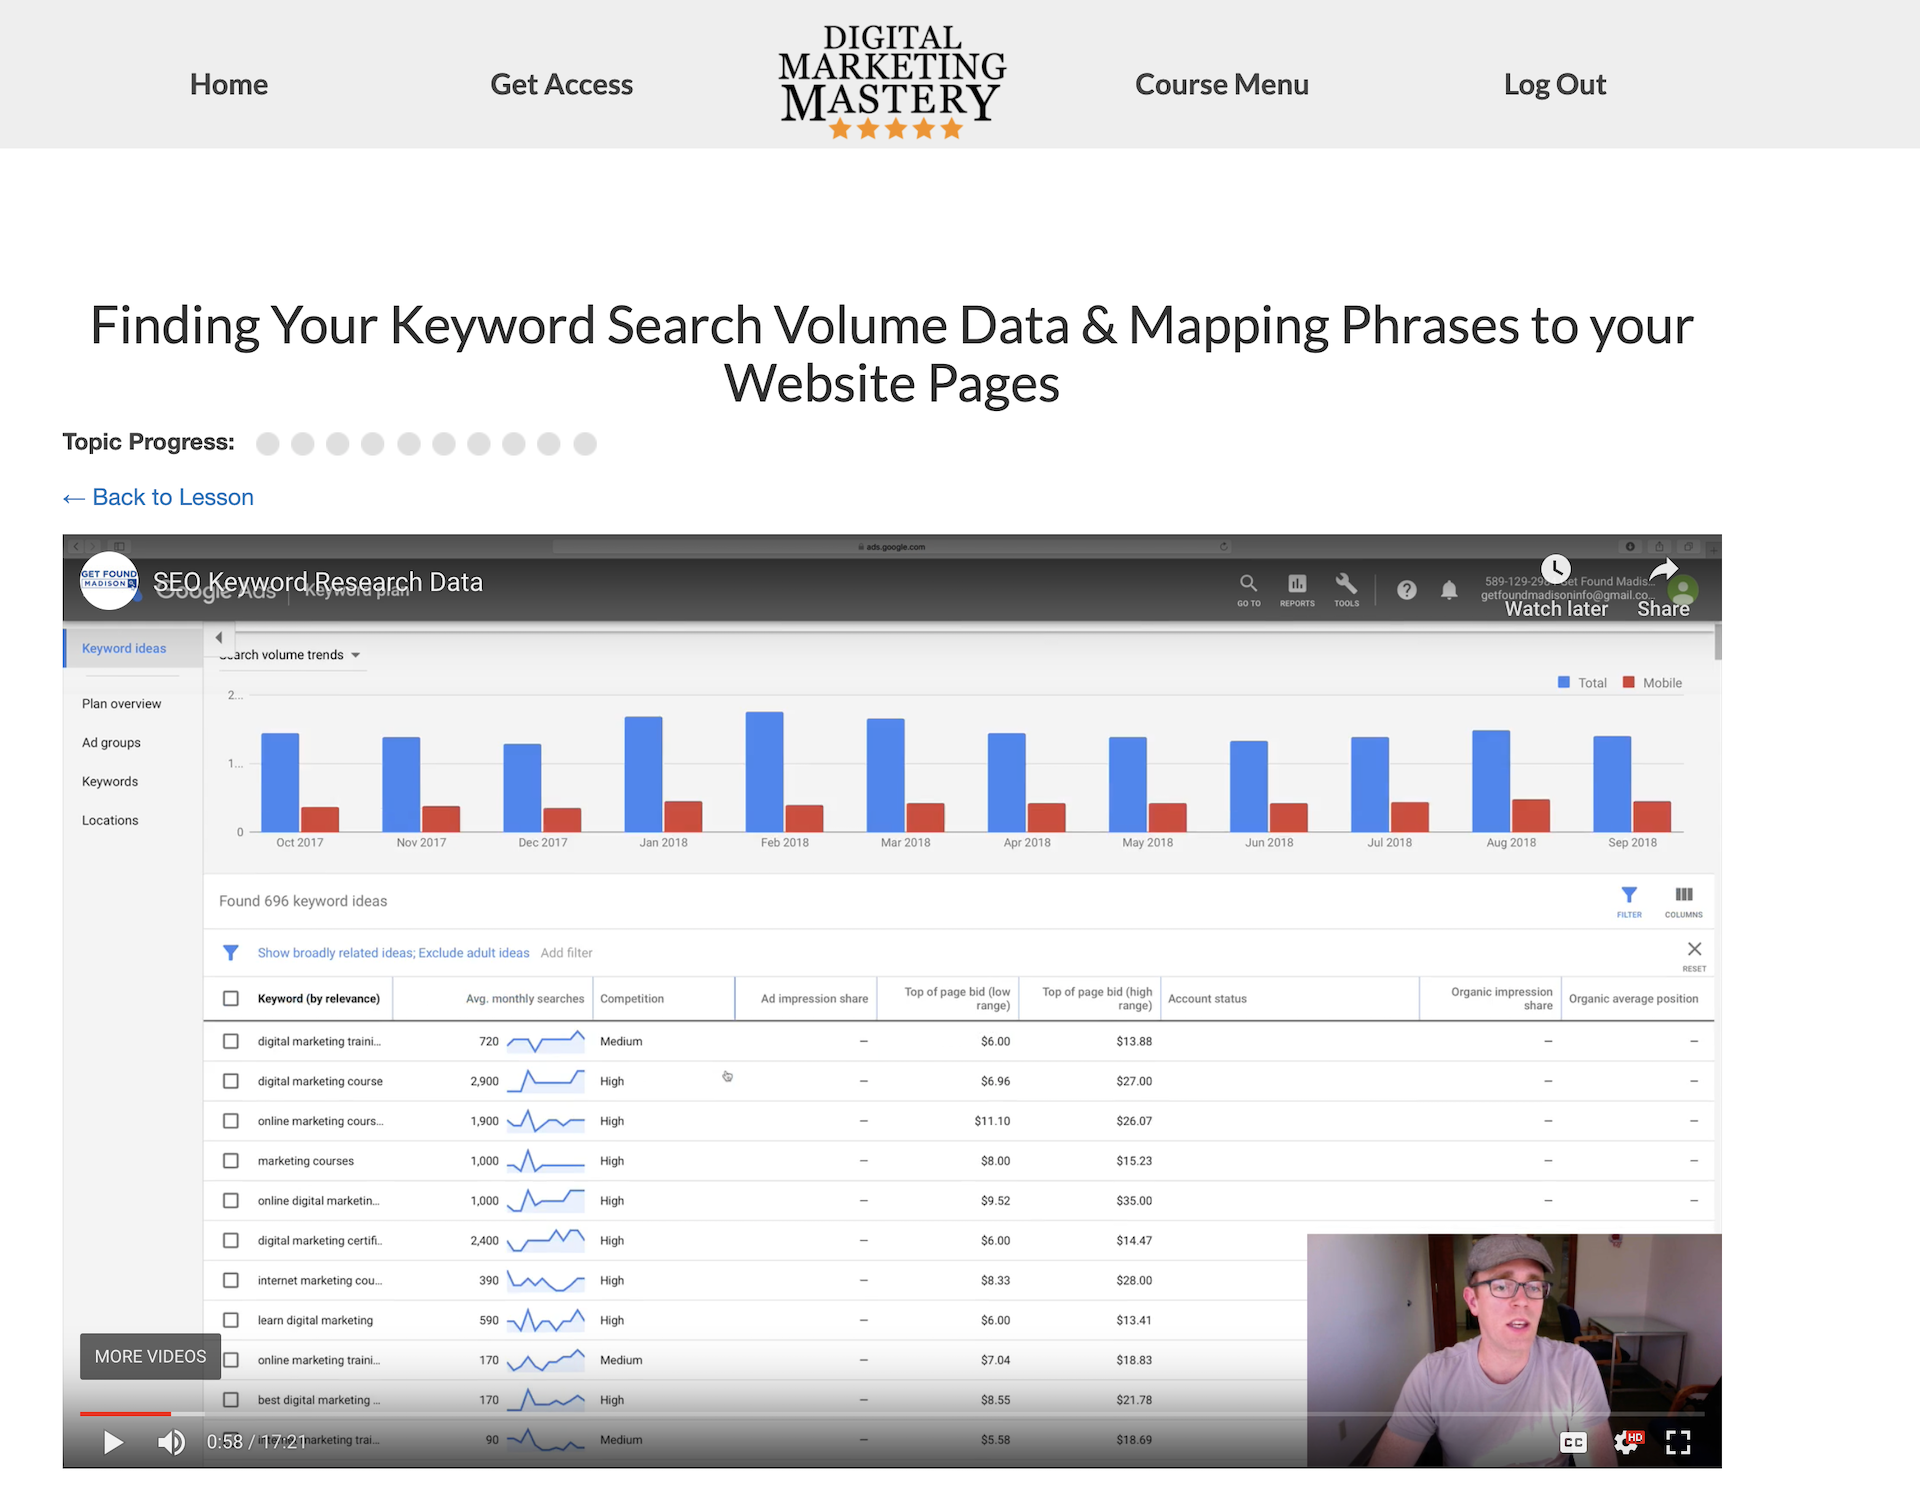This screenshot has height=1489, width=1920.
Task: Click the first Topic Progress dot
Action: tap(267, 444)
